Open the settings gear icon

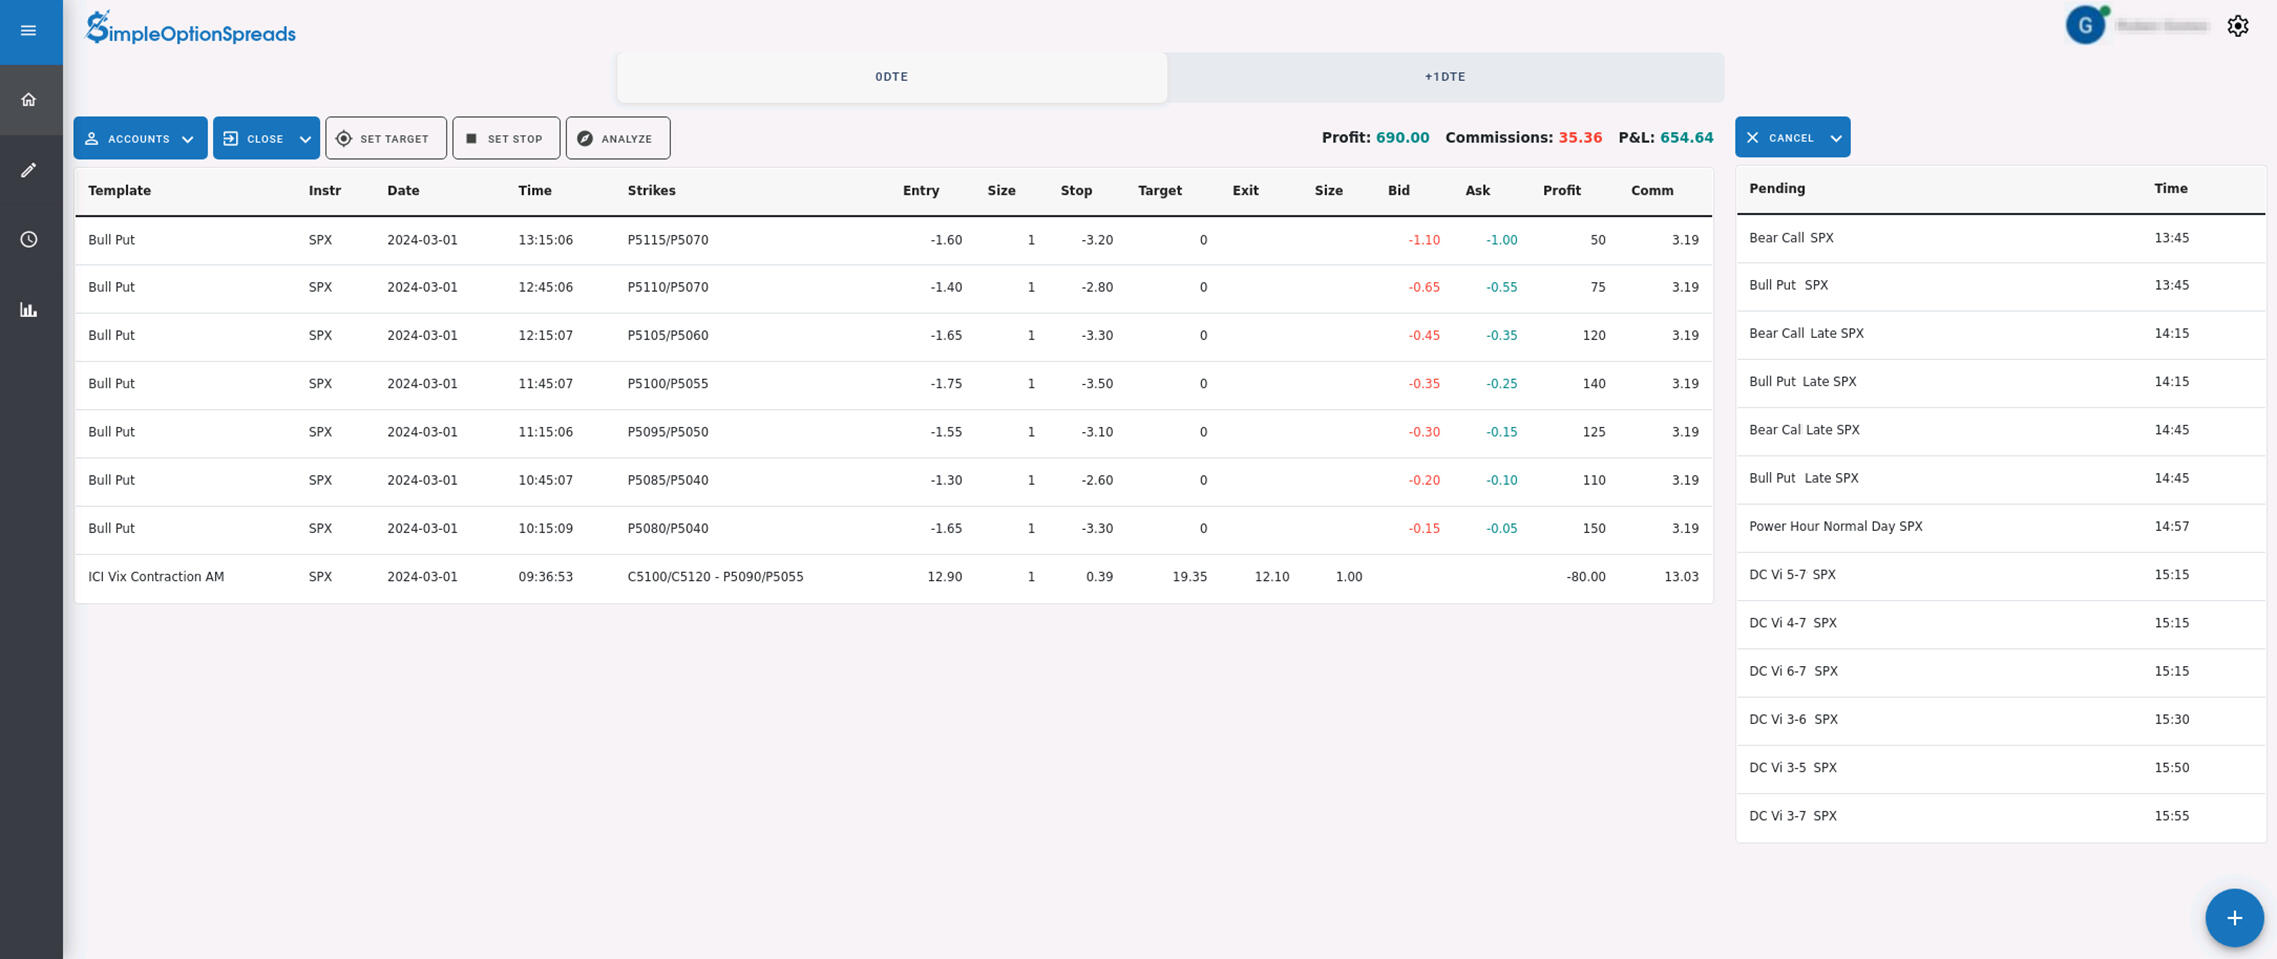coord(2238,26)
